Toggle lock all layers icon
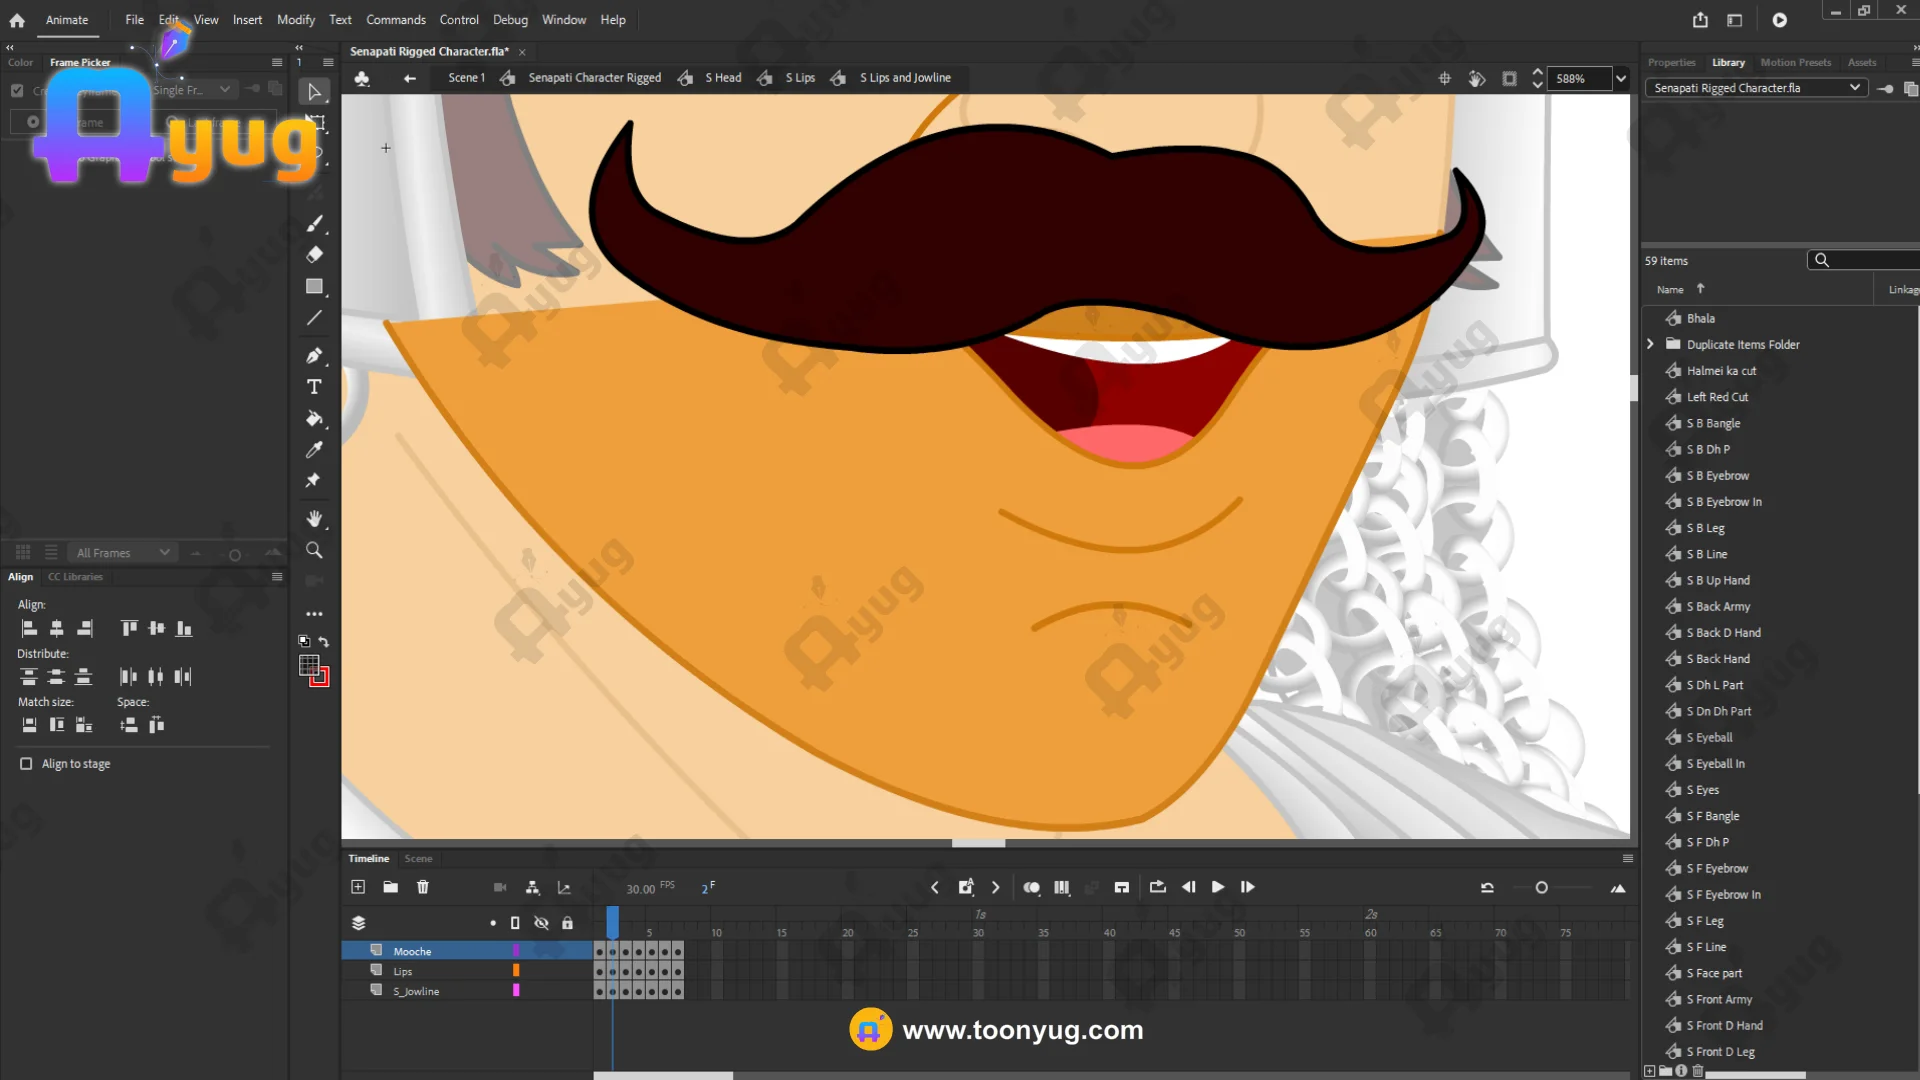 click(567, 923)
